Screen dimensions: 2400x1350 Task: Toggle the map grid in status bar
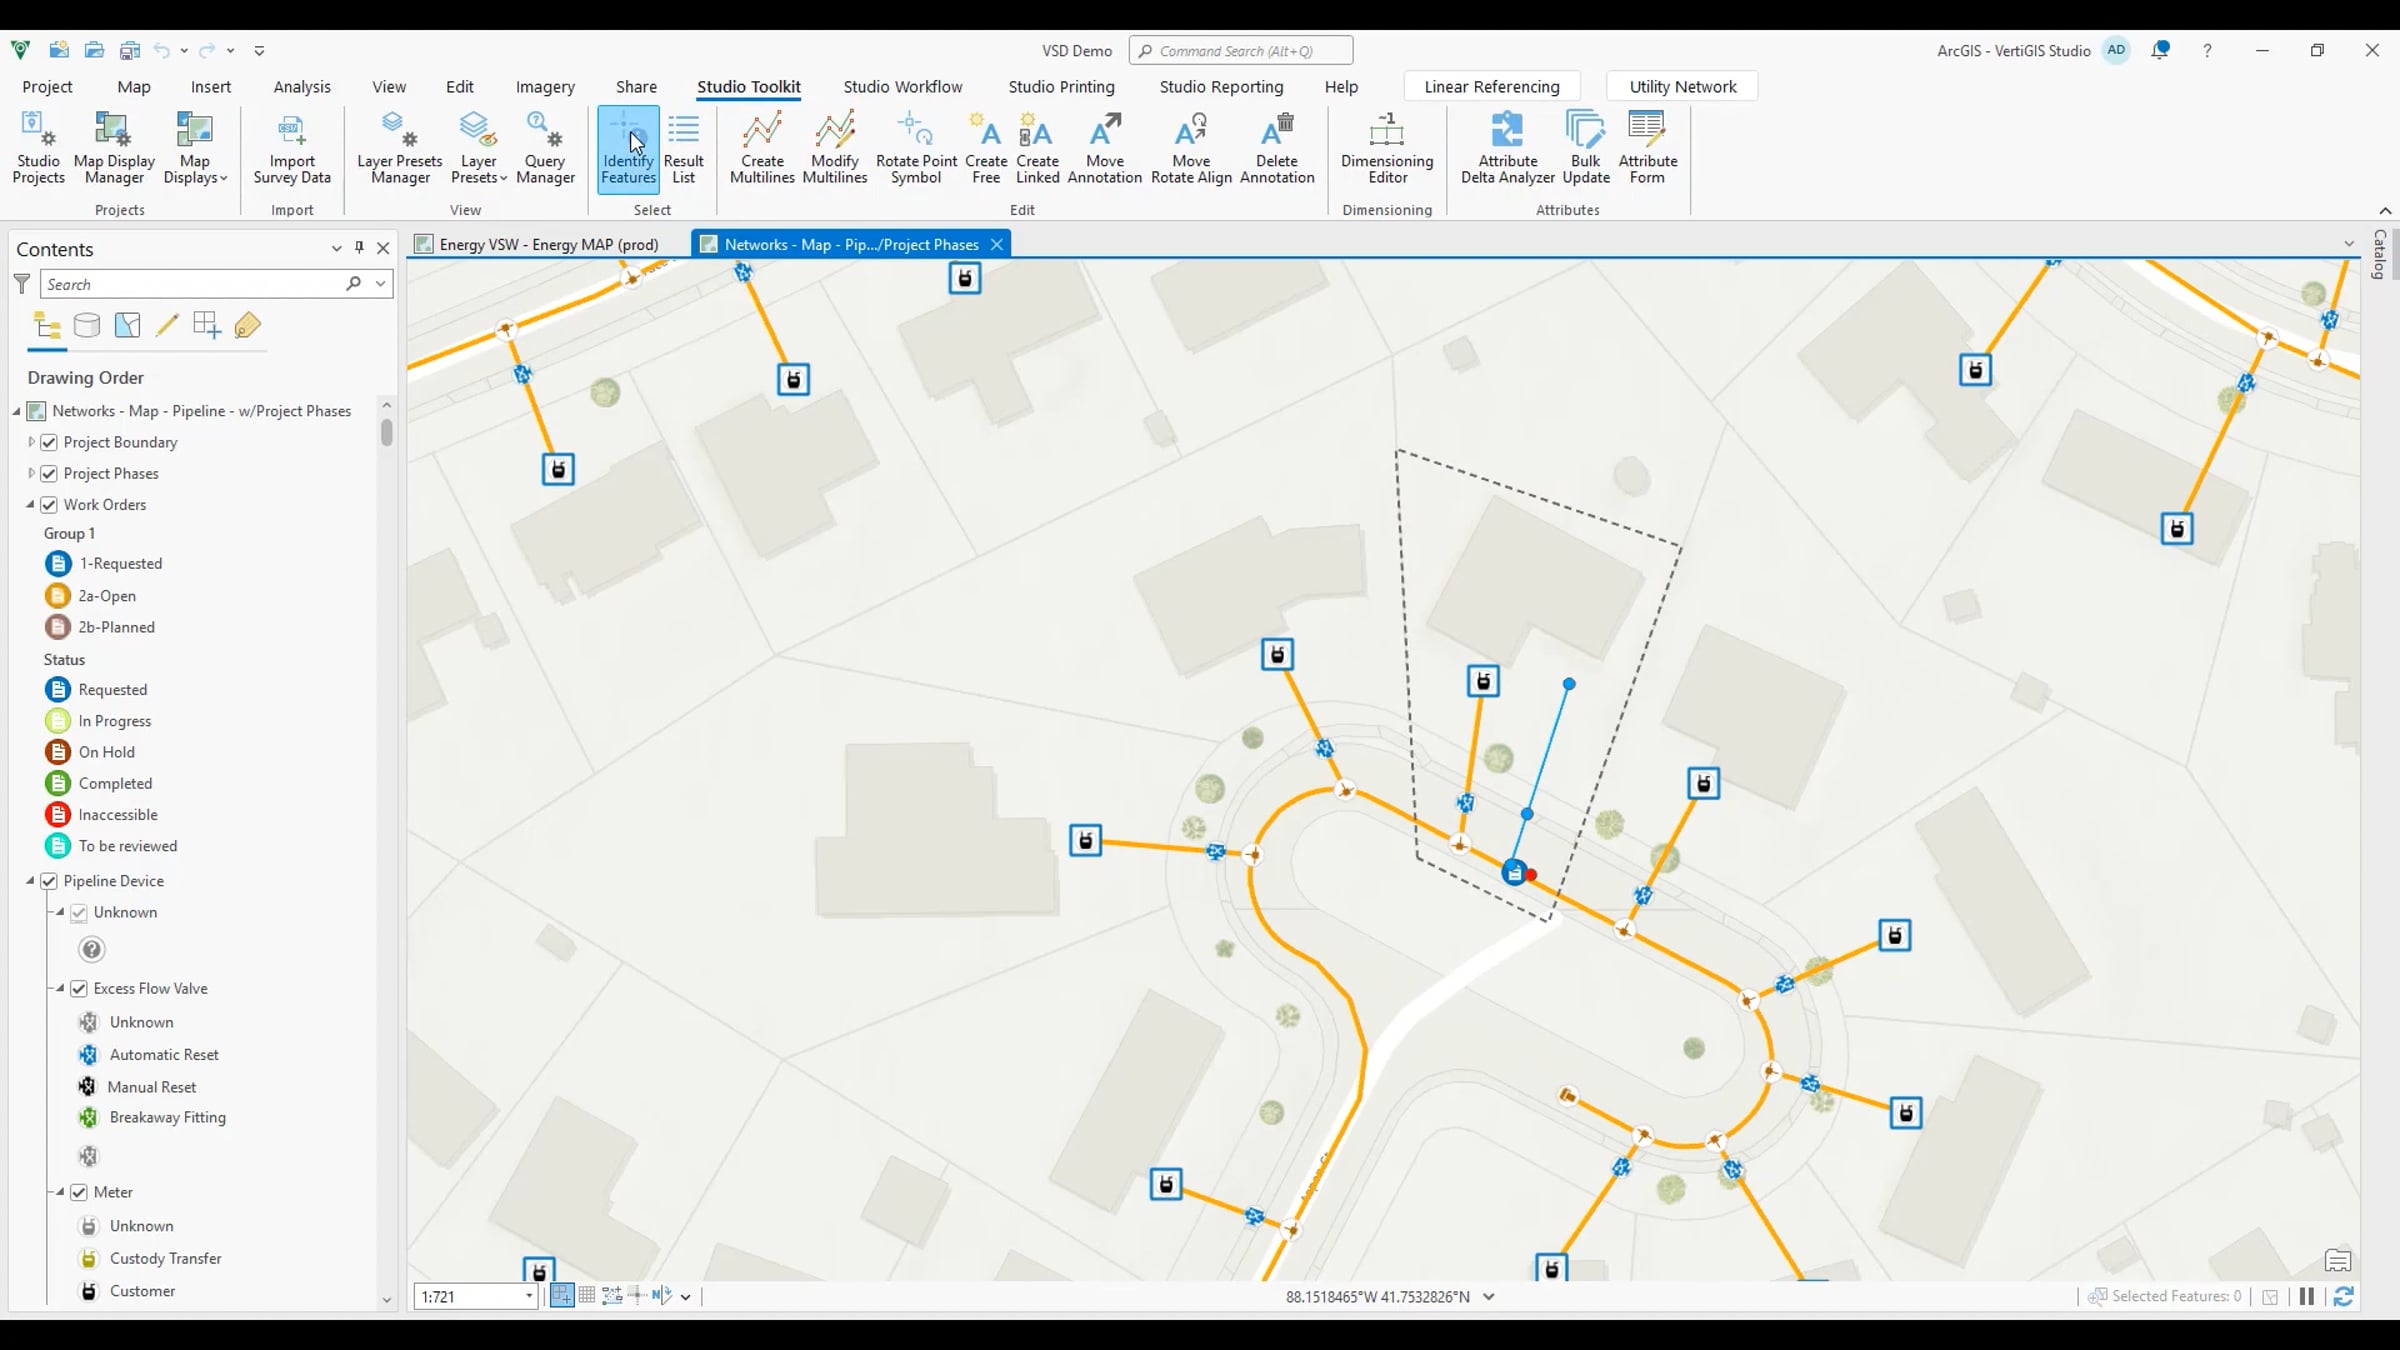click(587, 1296)
